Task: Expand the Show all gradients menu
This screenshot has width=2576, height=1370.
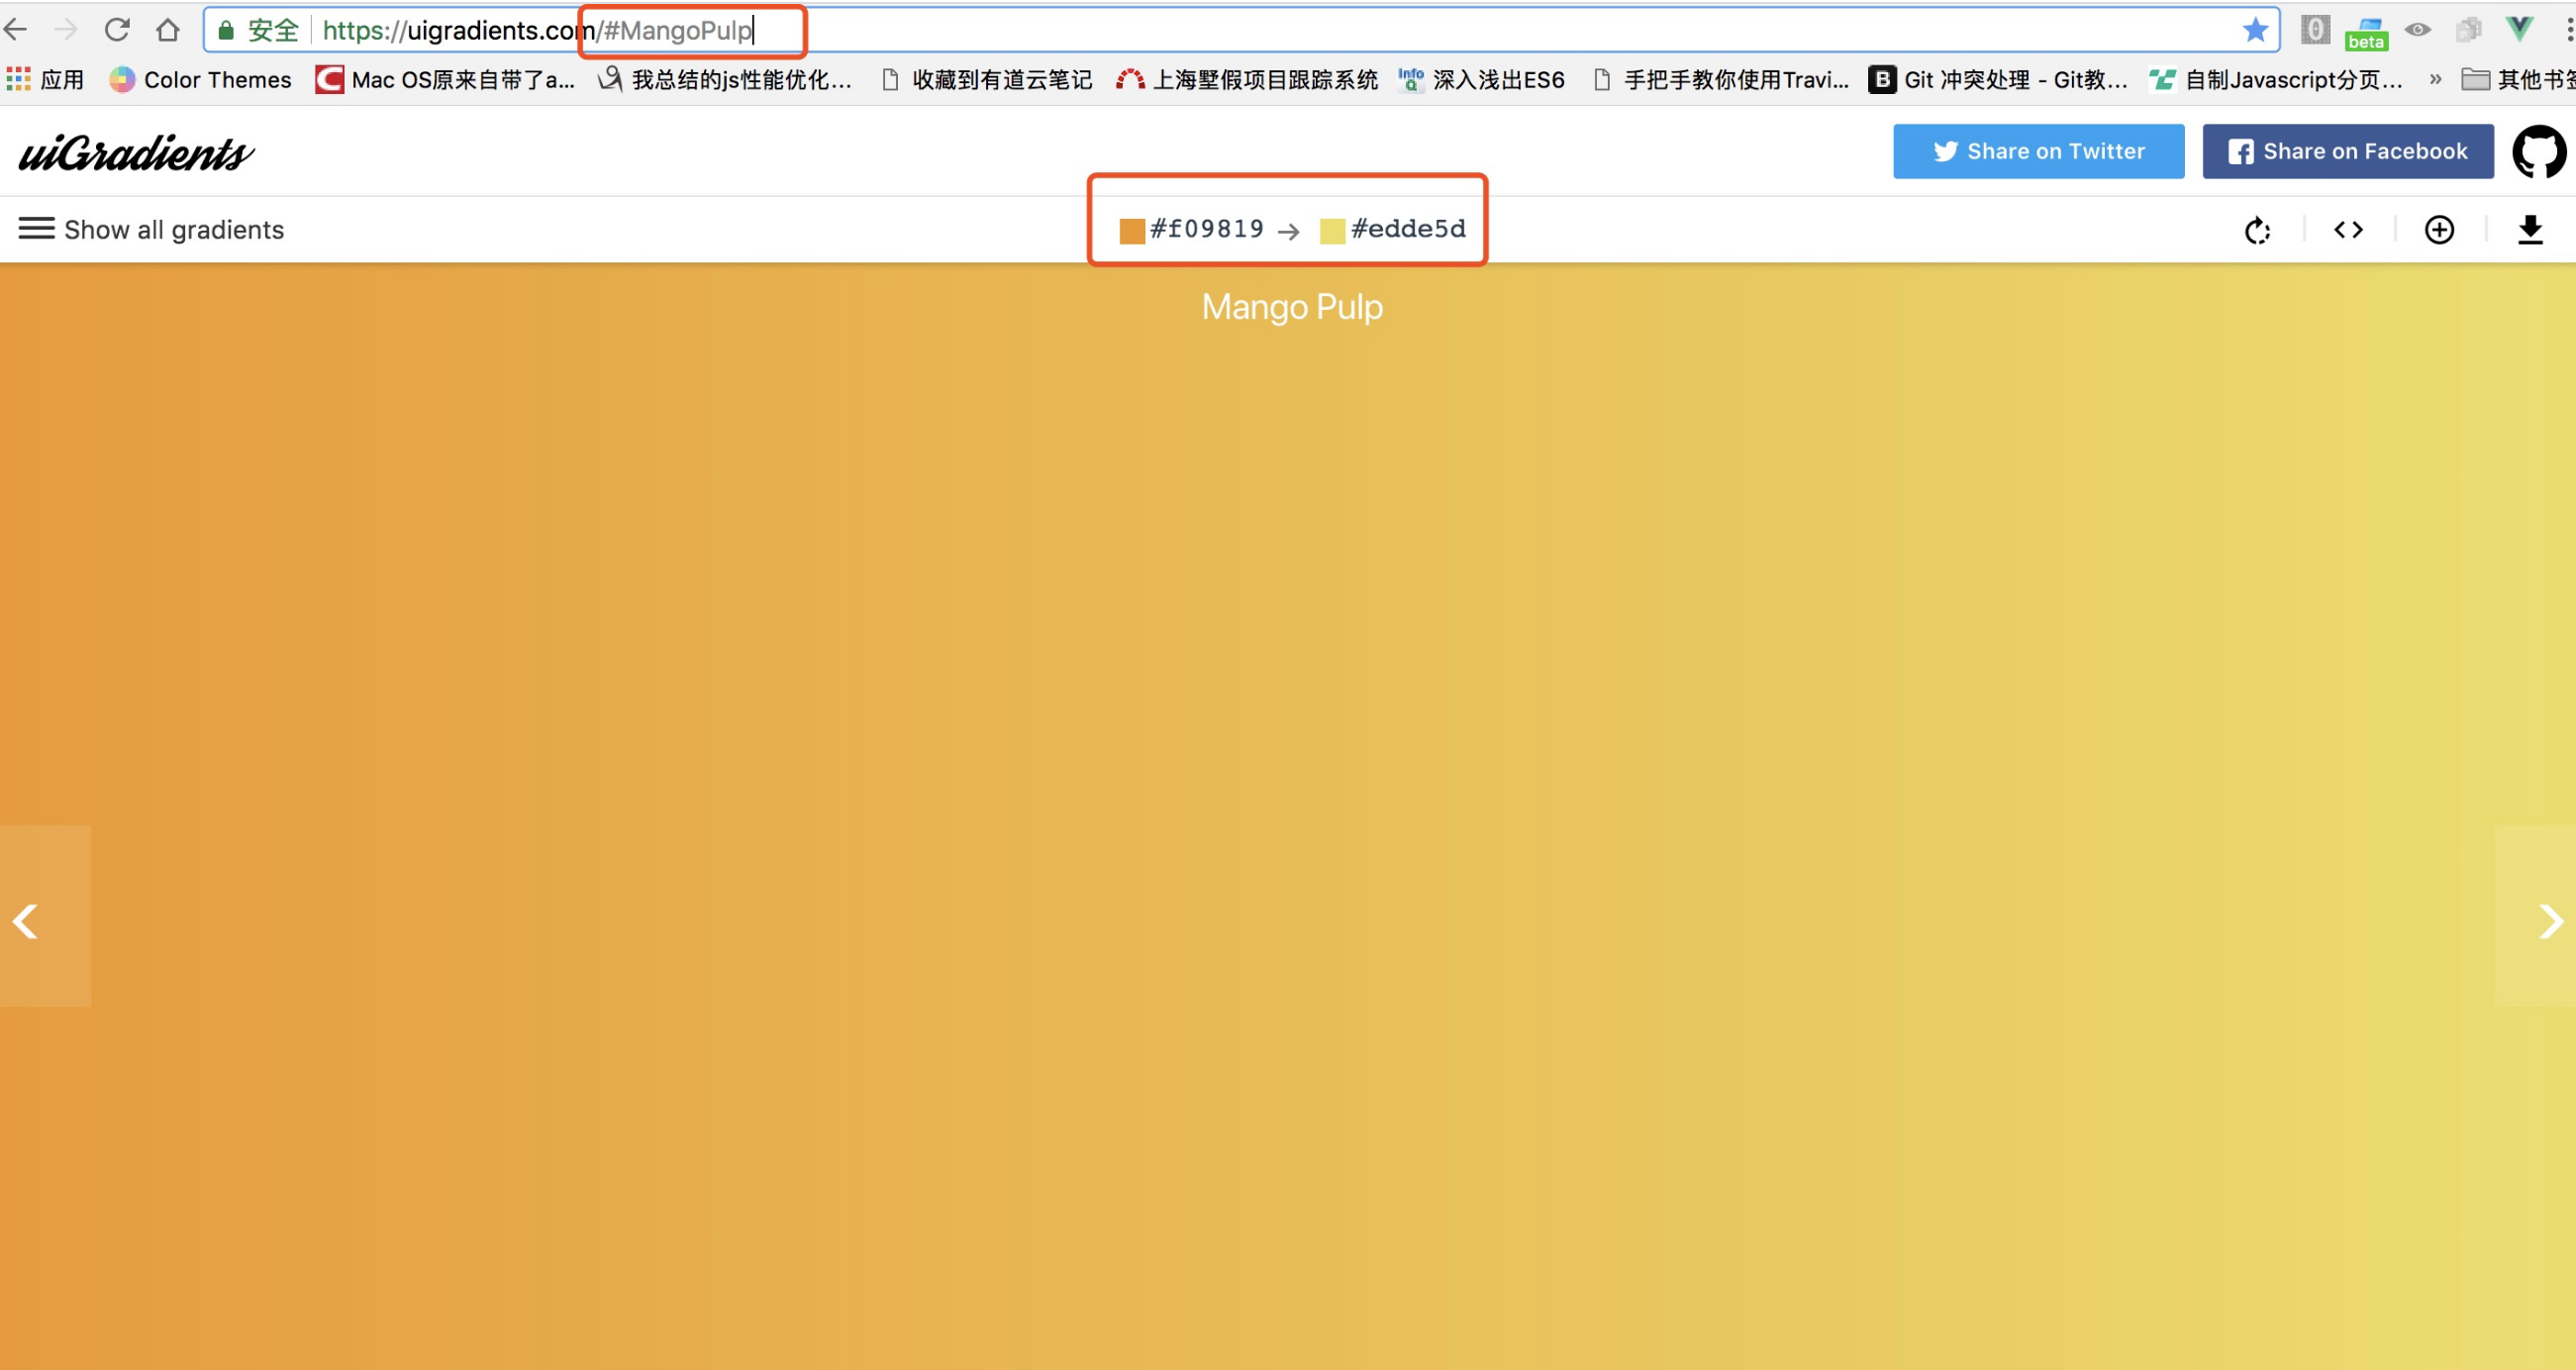Action: (151, 229)
